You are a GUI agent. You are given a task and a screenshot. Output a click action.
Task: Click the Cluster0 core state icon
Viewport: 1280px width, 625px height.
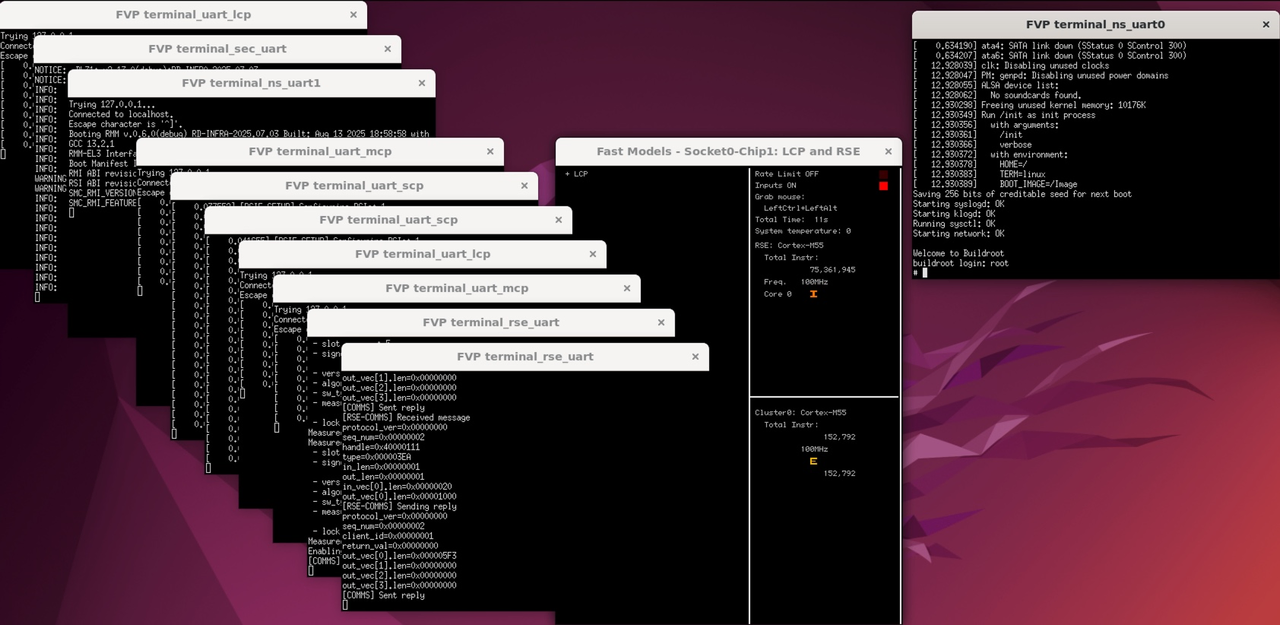pyautogui.click(x=813, y=461)
